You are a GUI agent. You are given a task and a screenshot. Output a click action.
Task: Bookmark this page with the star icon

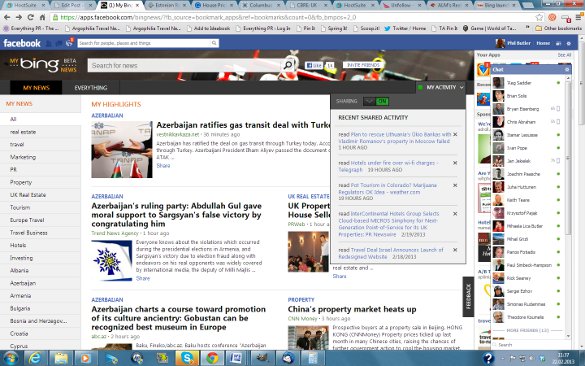pos(539,17)
